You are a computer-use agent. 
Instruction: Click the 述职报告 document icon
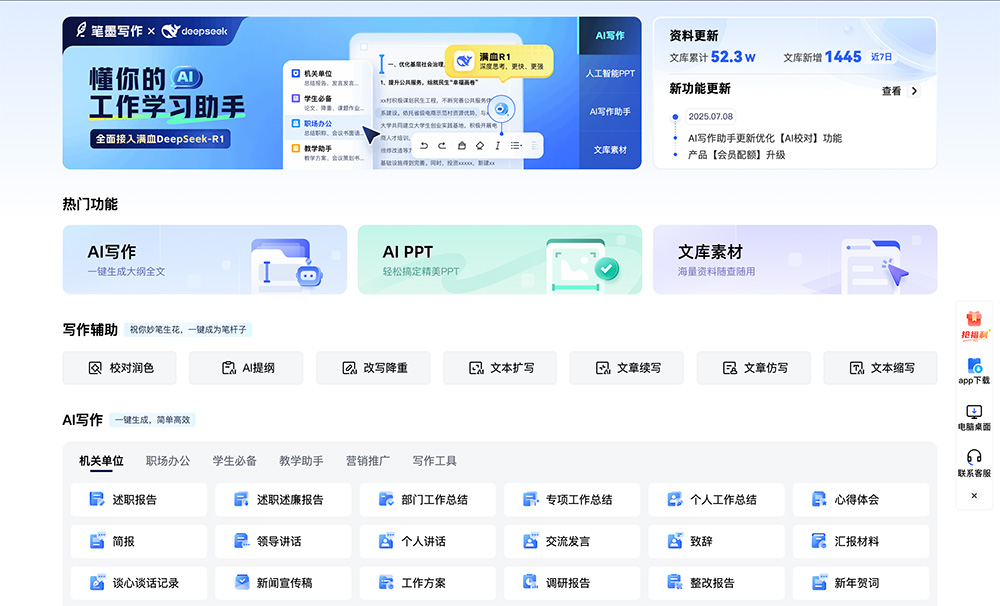click(96, 499)
